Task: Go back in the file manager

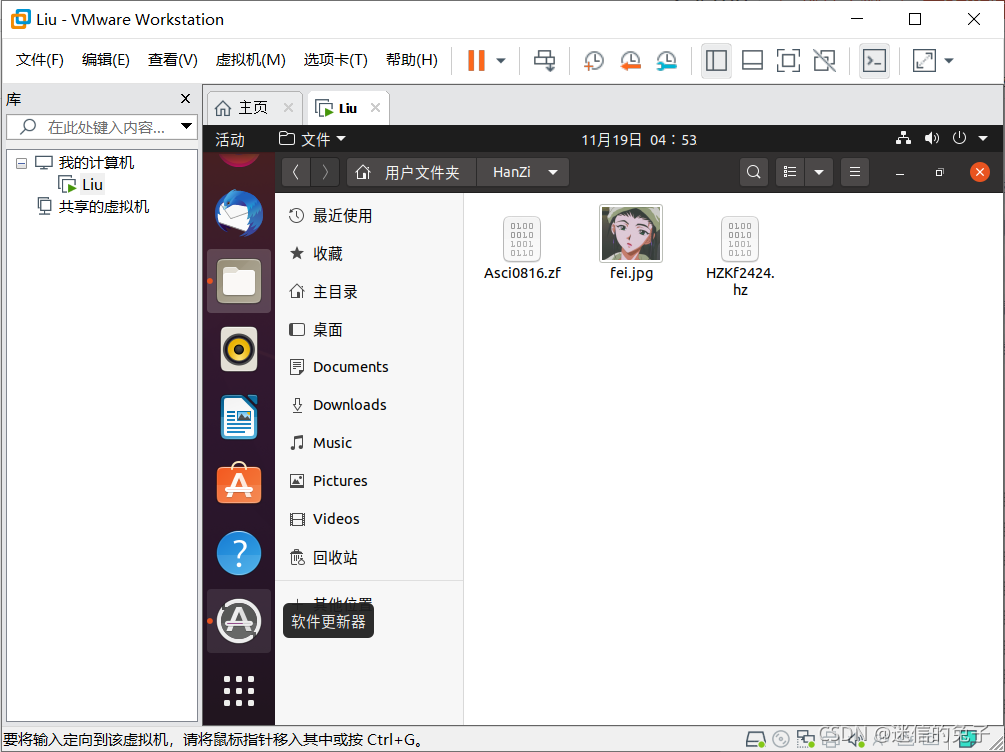Action: pos(296,172)
